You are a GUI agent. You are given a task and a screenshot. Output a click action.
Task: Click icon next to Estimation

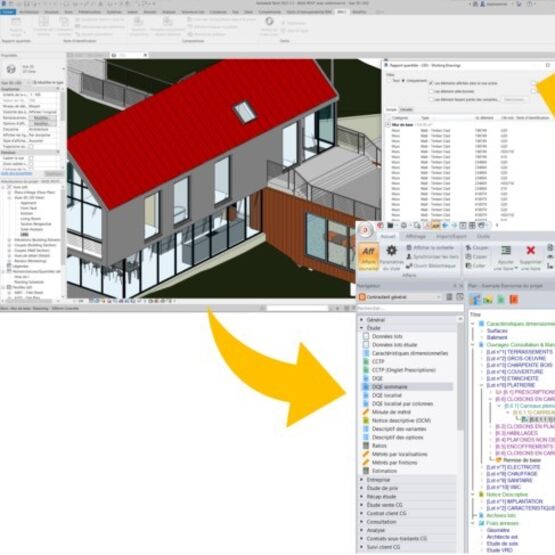click(366, 471)
